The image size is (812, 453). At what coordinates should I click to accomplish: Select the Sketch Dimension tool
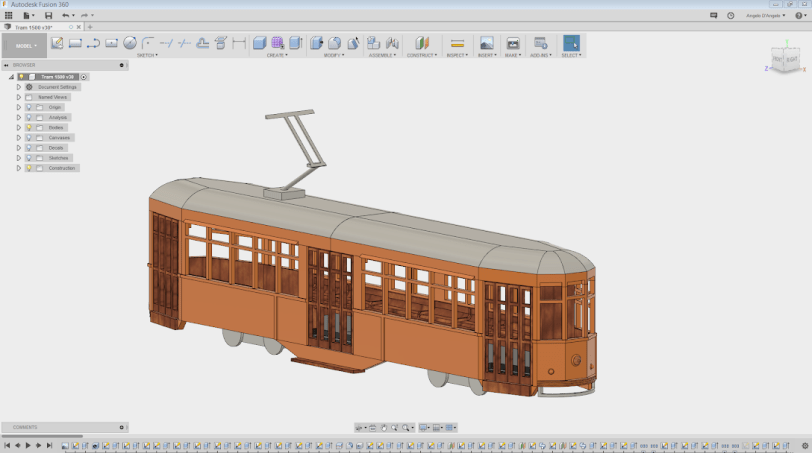[x=239, y=43]
